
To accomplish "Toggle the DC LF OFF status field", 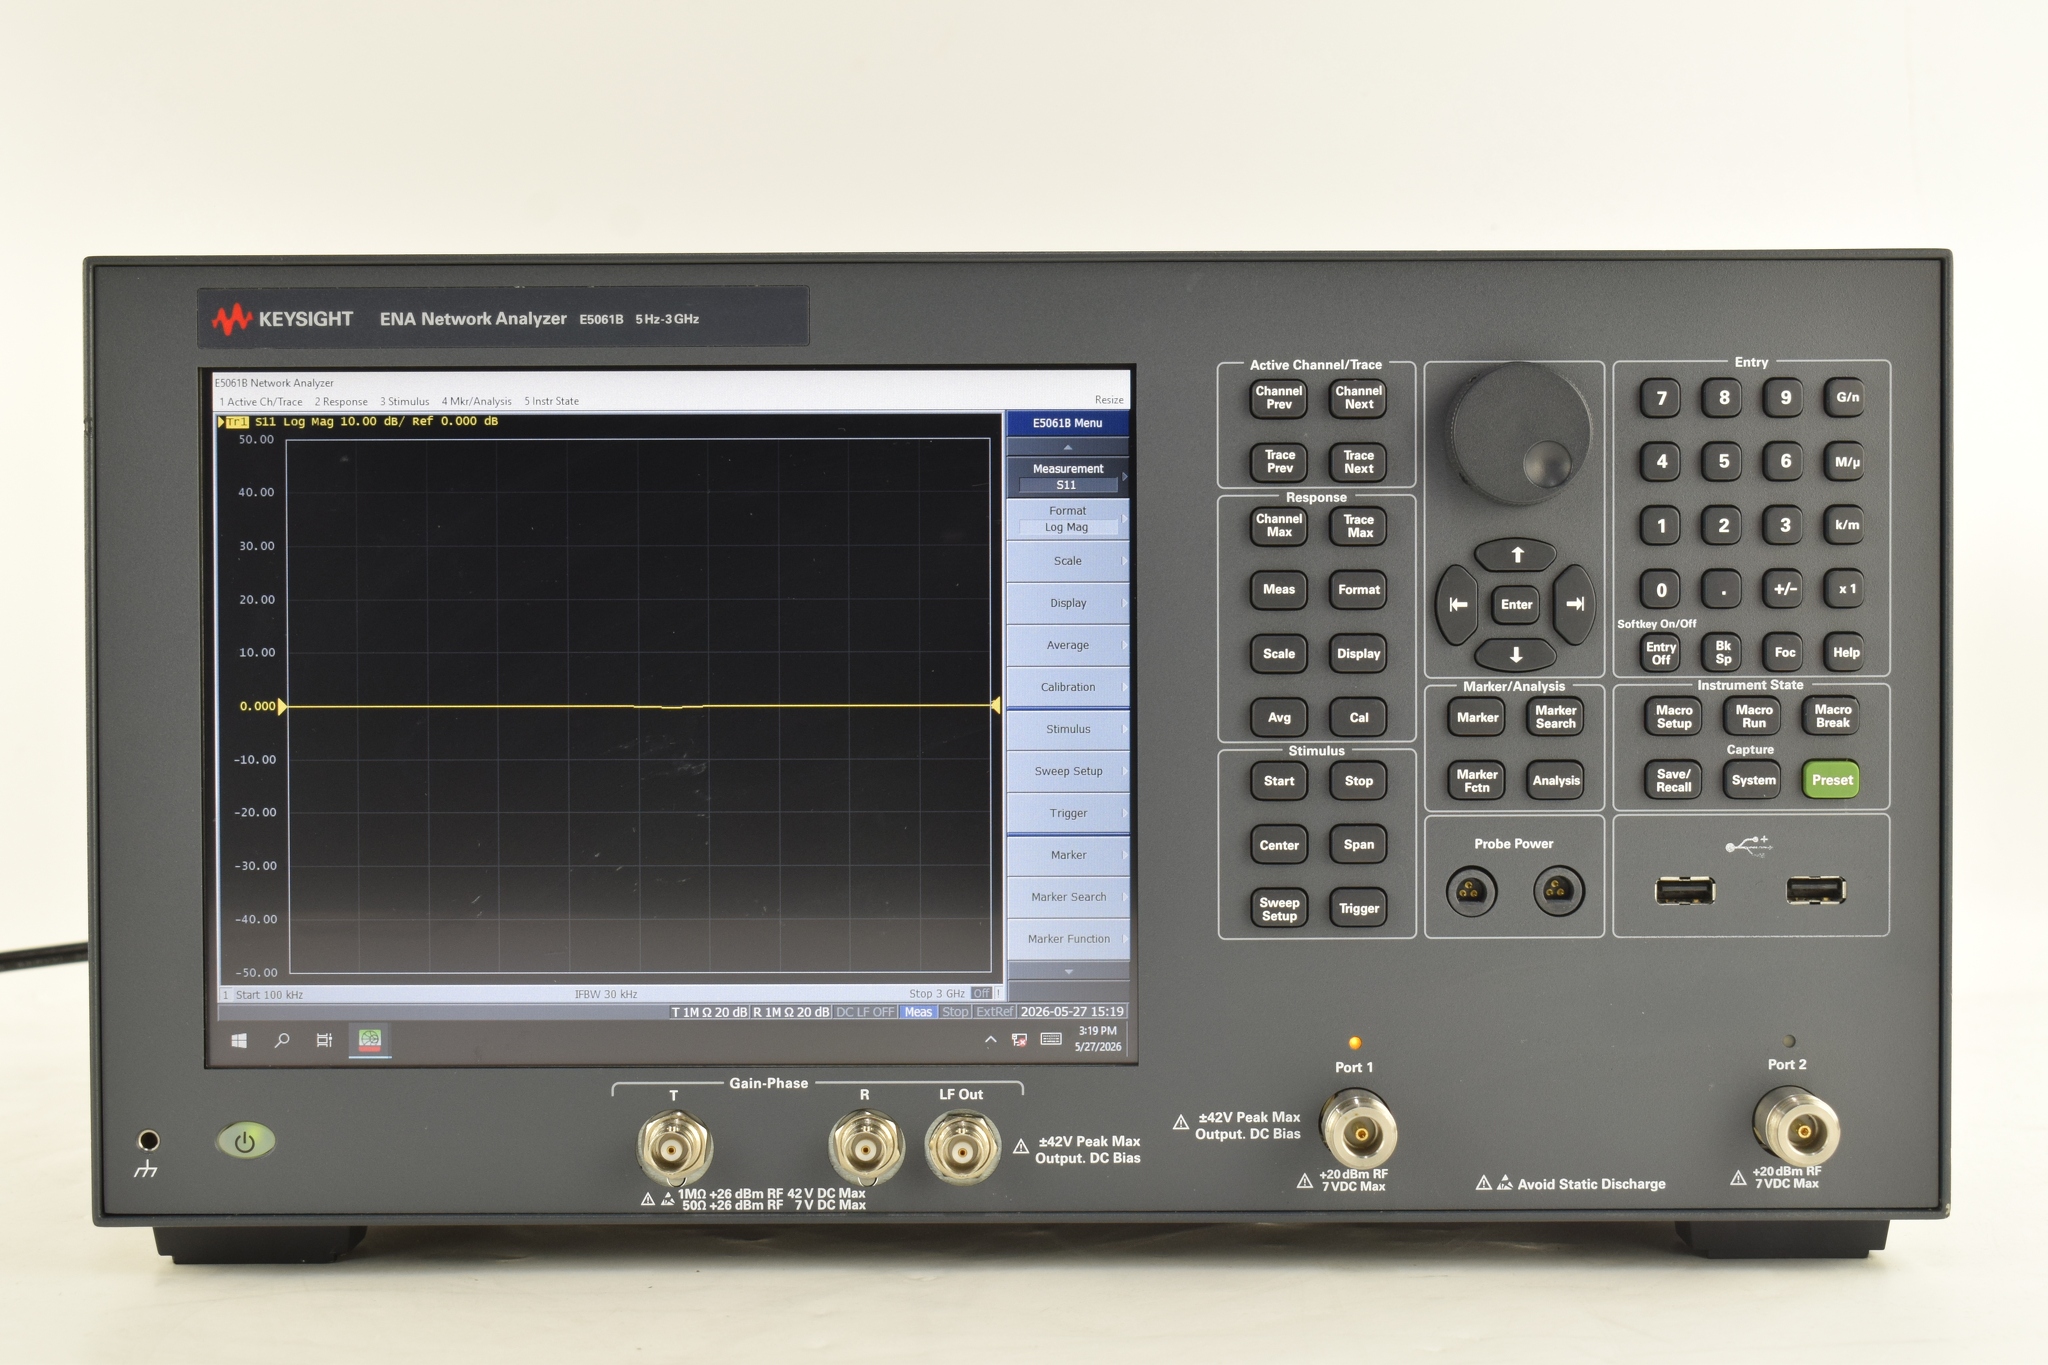I will (x=865, y=1012).
